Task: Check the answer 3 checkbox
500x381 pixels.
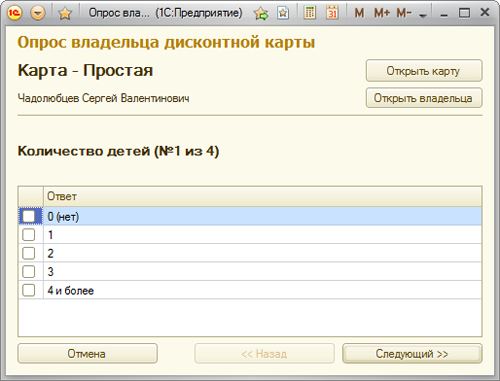Action: (x=29, y=272)
